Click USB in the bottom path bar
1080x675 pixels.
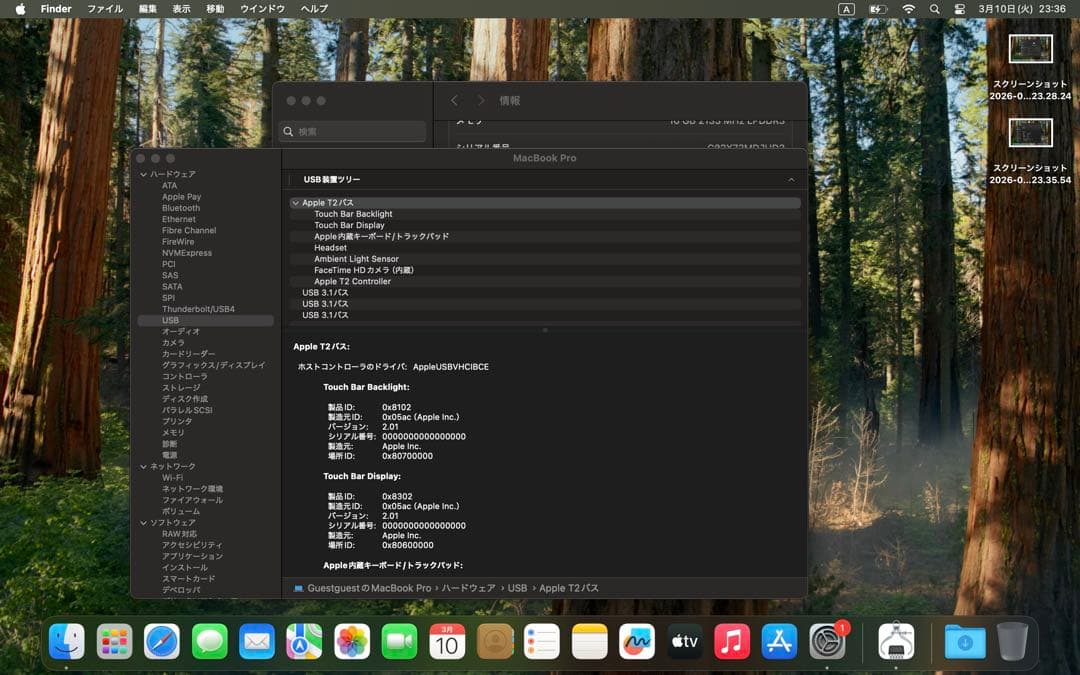pyautogui.click(x=517, y=588)
